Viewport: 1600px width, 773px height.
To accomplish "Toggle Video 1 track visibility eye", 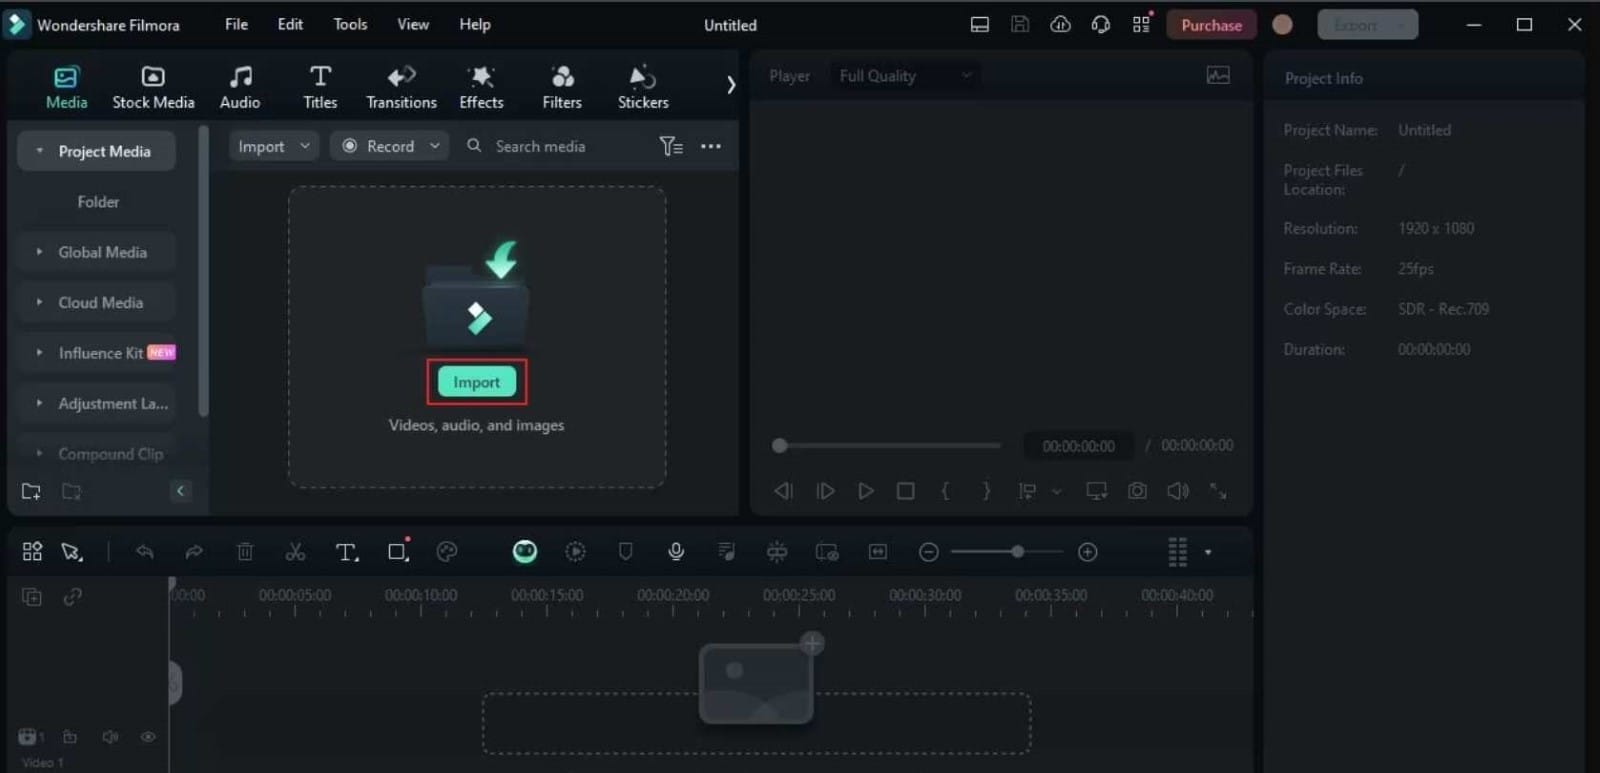I will [148, 737].
